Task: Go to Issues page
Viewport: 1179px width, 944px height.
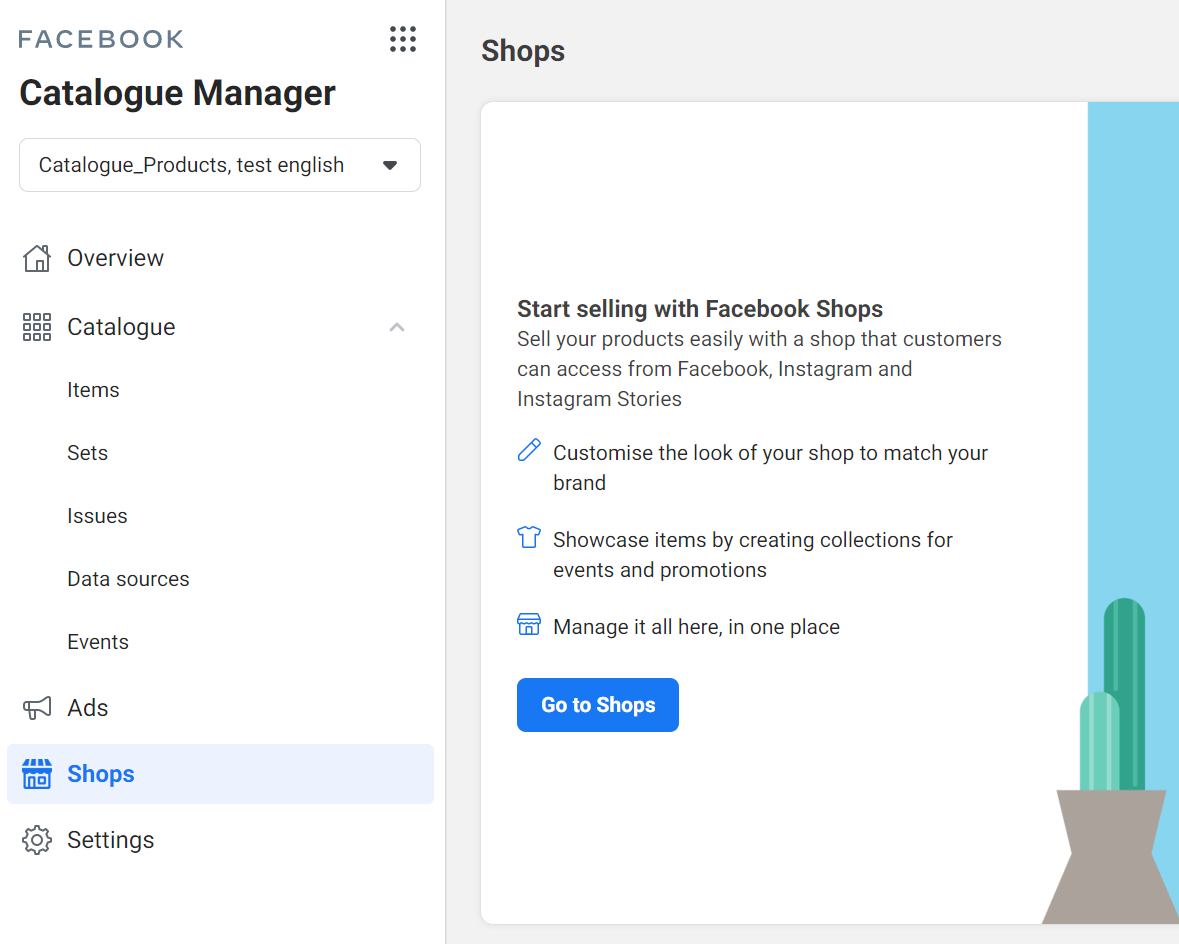Action: (97, 516)
